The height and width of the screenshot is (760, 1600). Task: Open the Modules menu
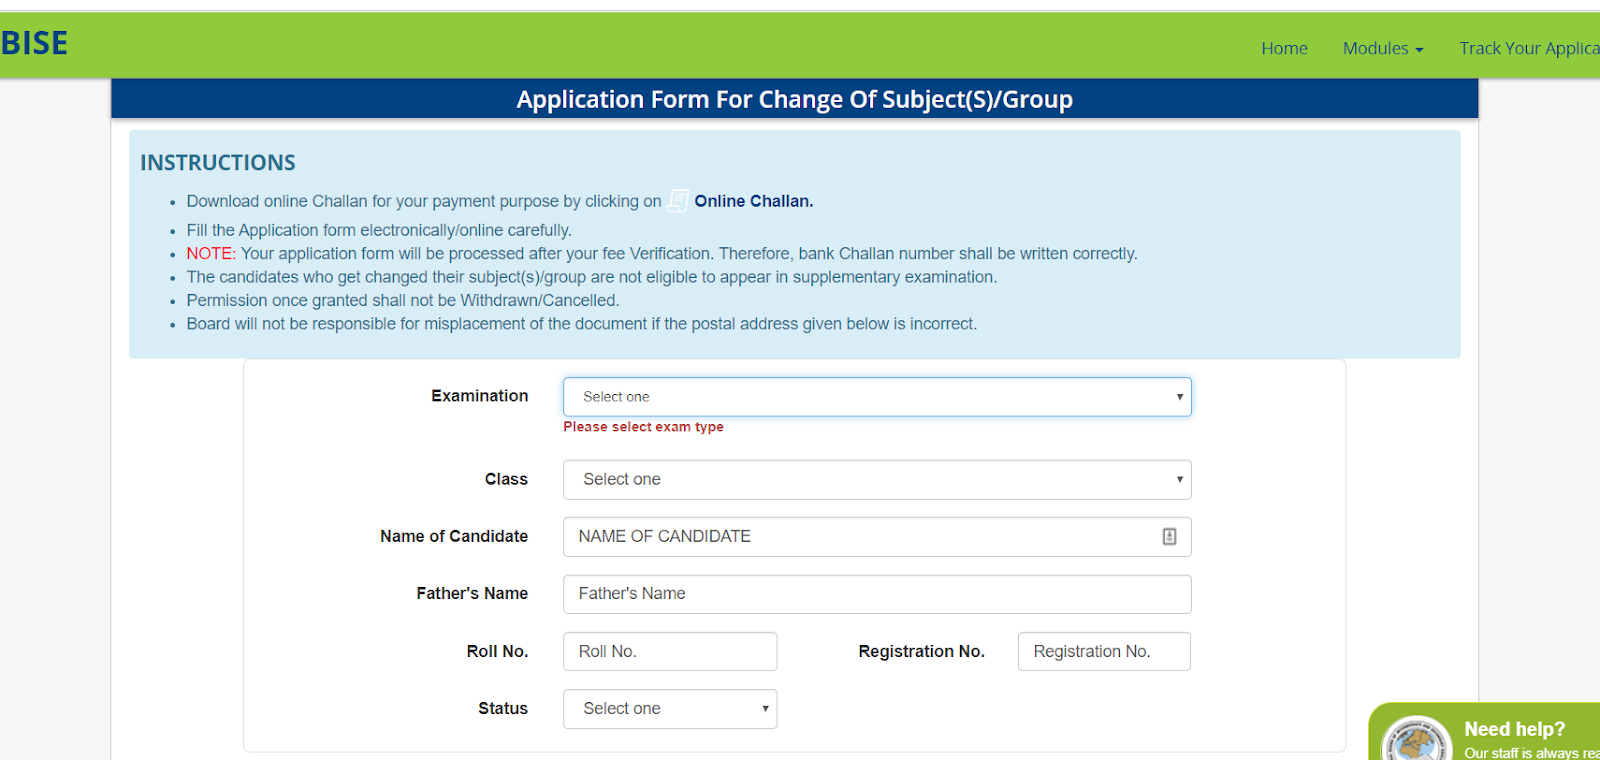click(1376, 48)
